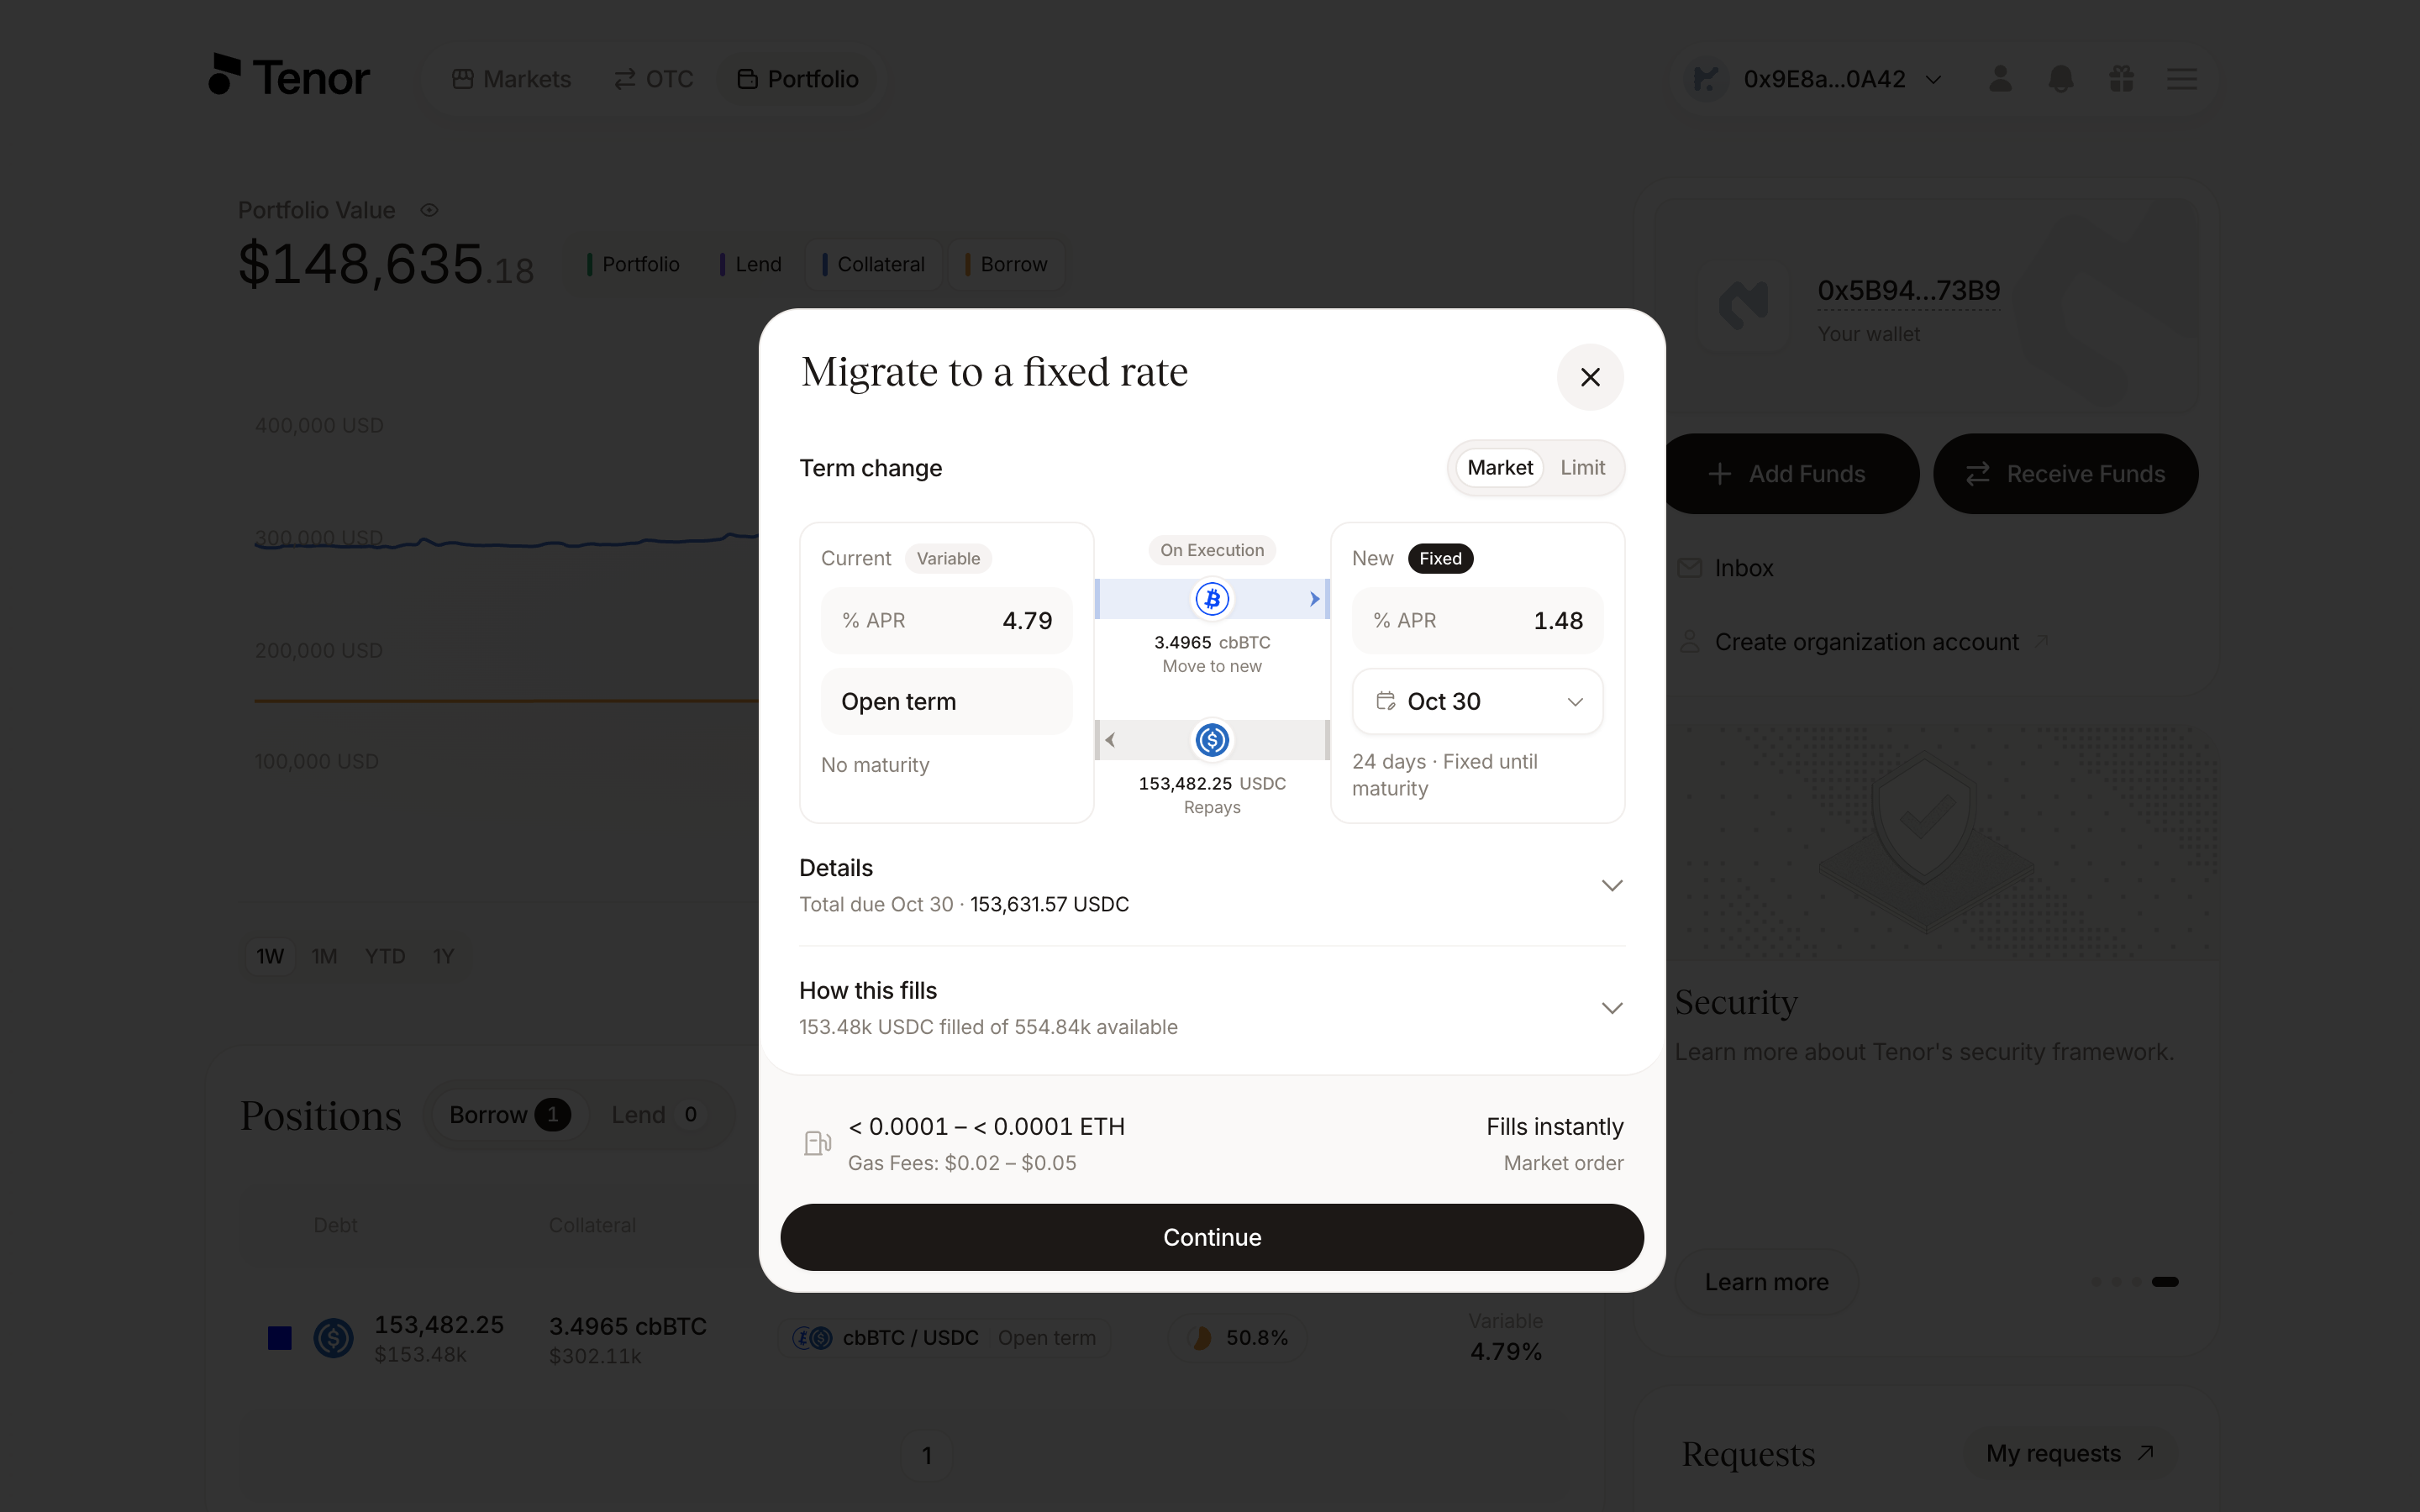Click the wallet avatar icon in wallet card

click(x=1743, y=305)
